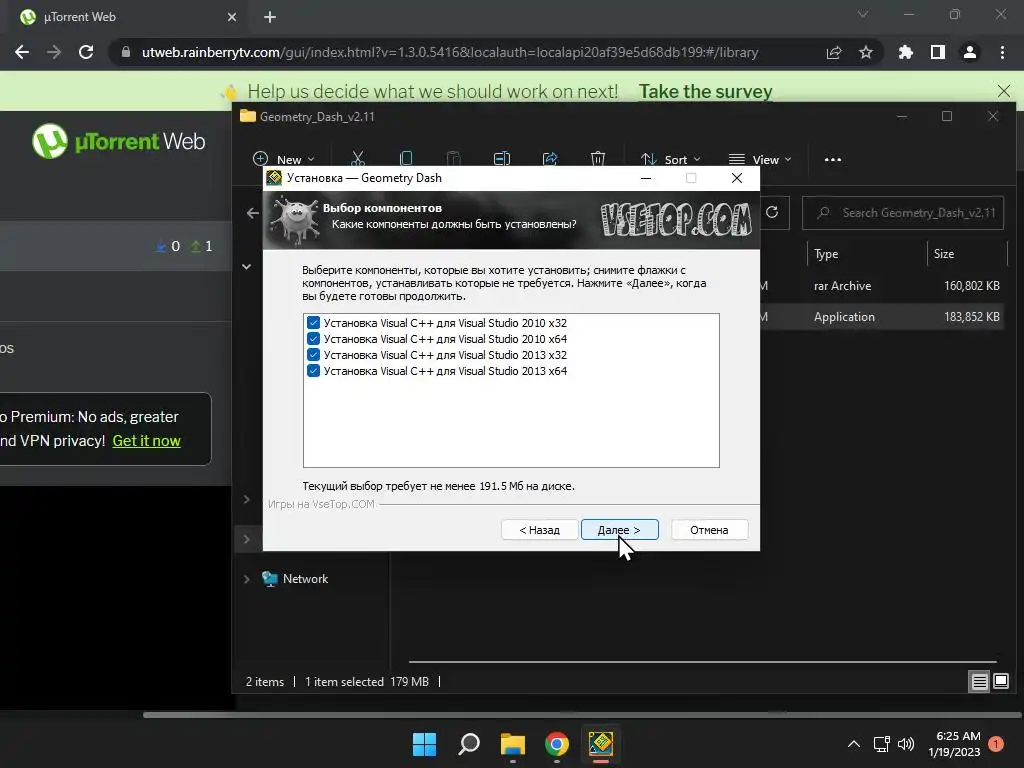This screenshot has height=768, width=1024.
Task: Open a new browser tab
Action: (x=270, y=18)
